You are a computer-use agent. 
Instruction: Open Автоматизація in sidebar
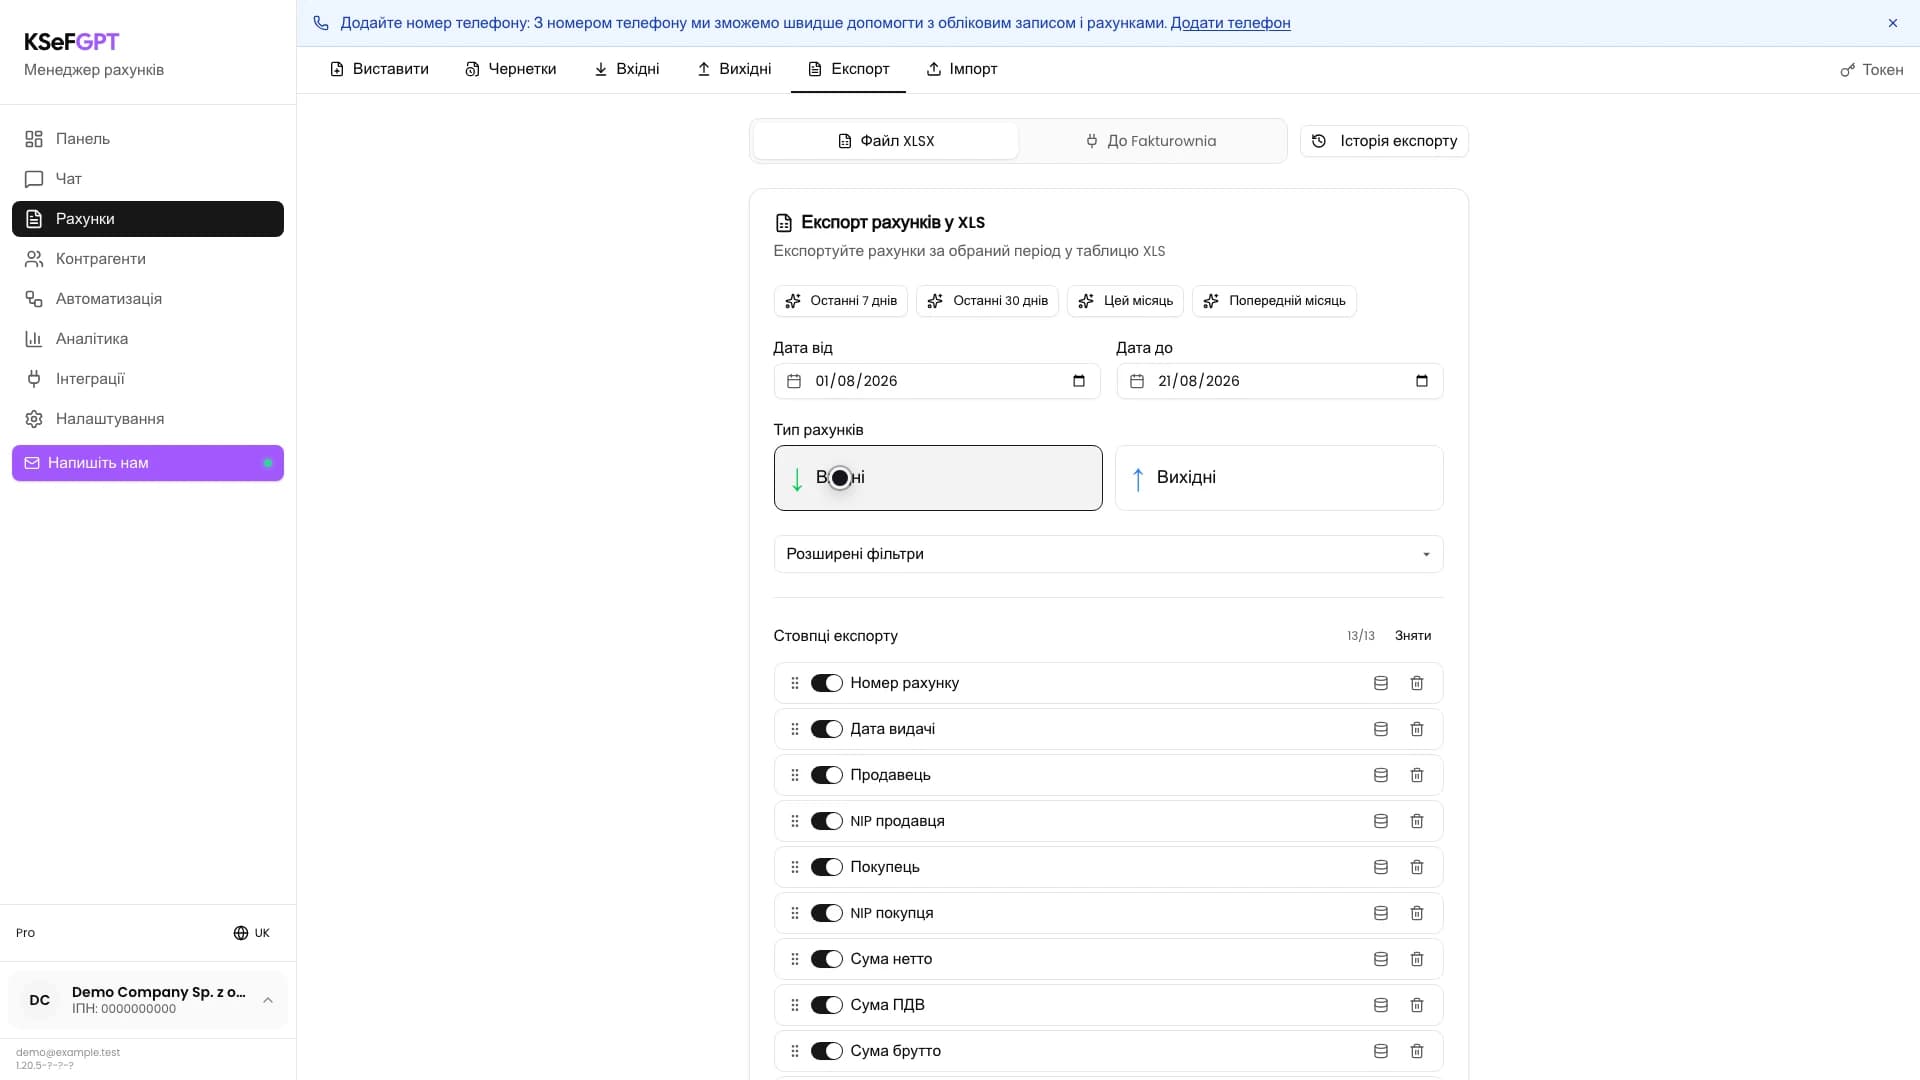[x=148, y=299]
